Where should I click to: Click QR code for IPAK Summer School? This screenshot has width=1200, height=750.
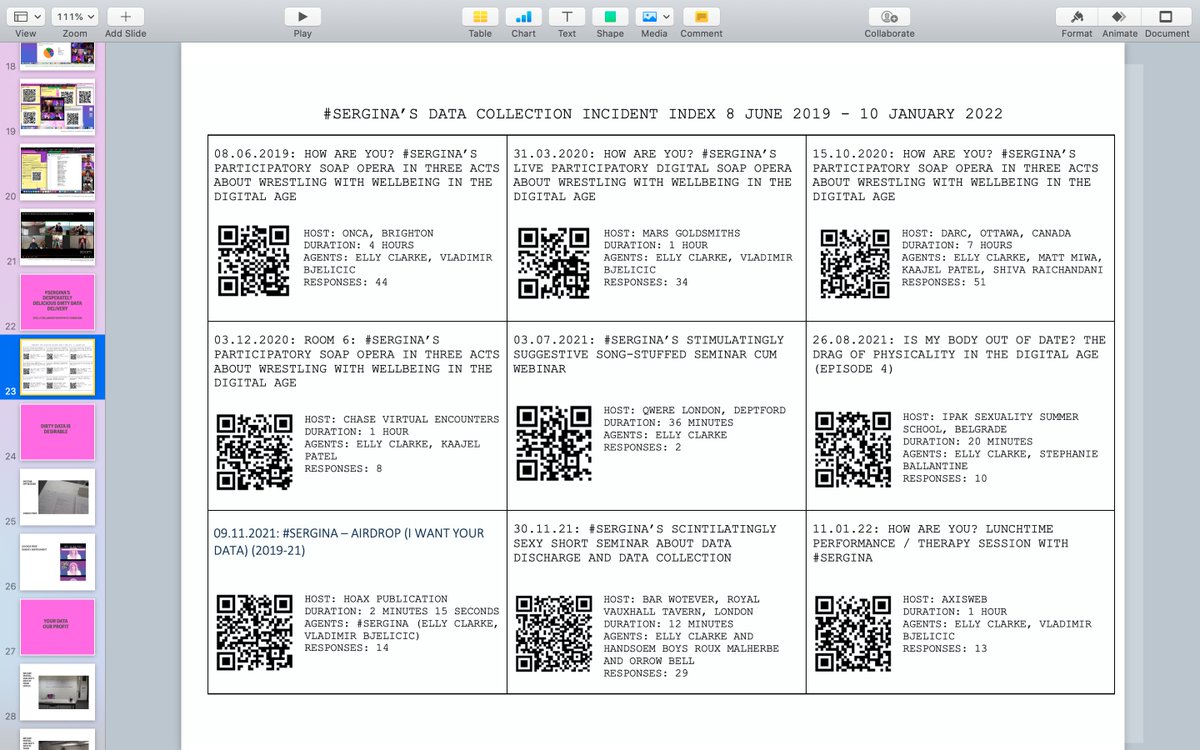click(853, 449)
